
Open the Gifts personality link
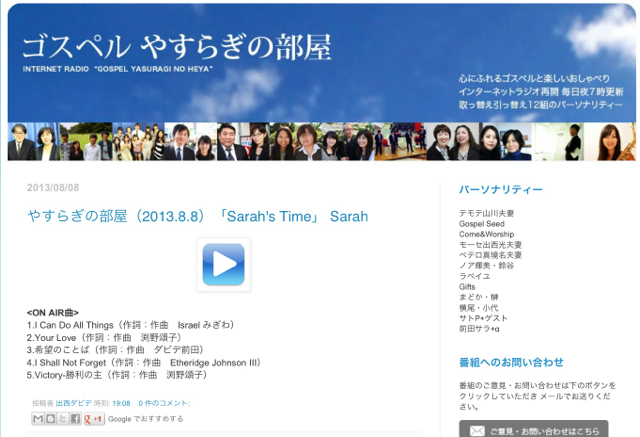[x=468, y=286]
